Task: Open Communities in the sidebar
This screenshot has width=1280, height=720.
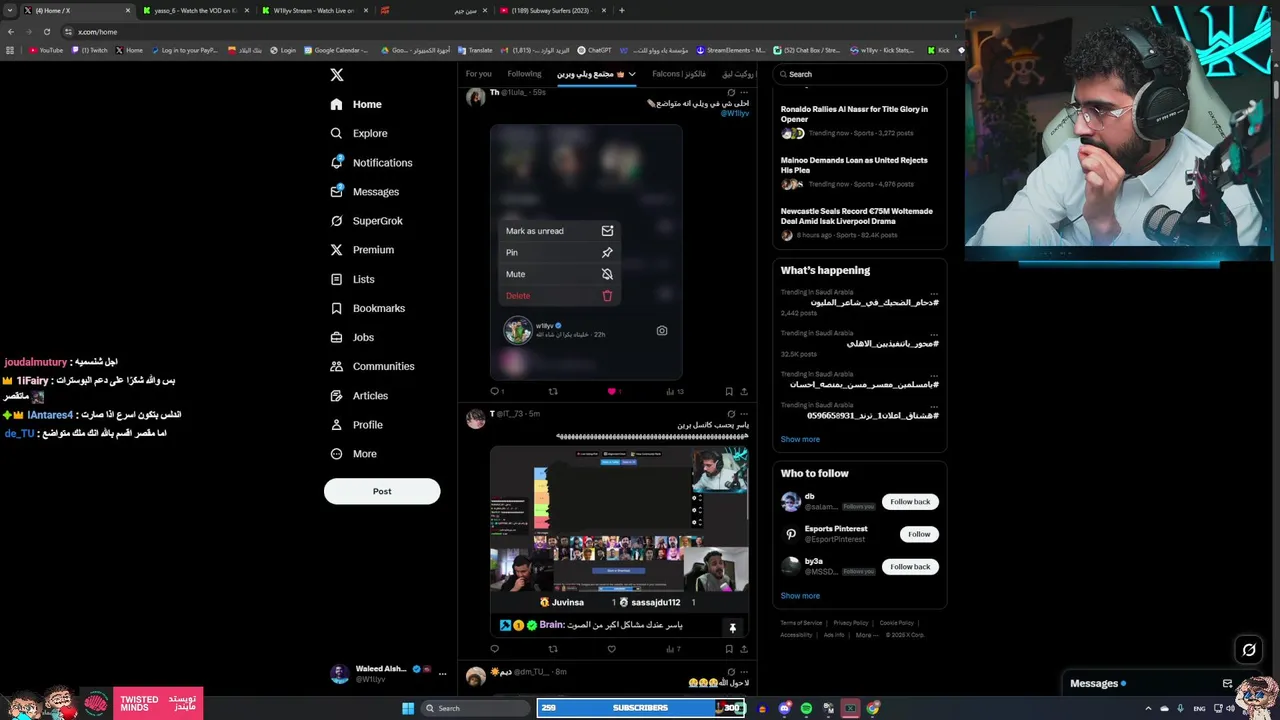Action: (x=372, y=366)
